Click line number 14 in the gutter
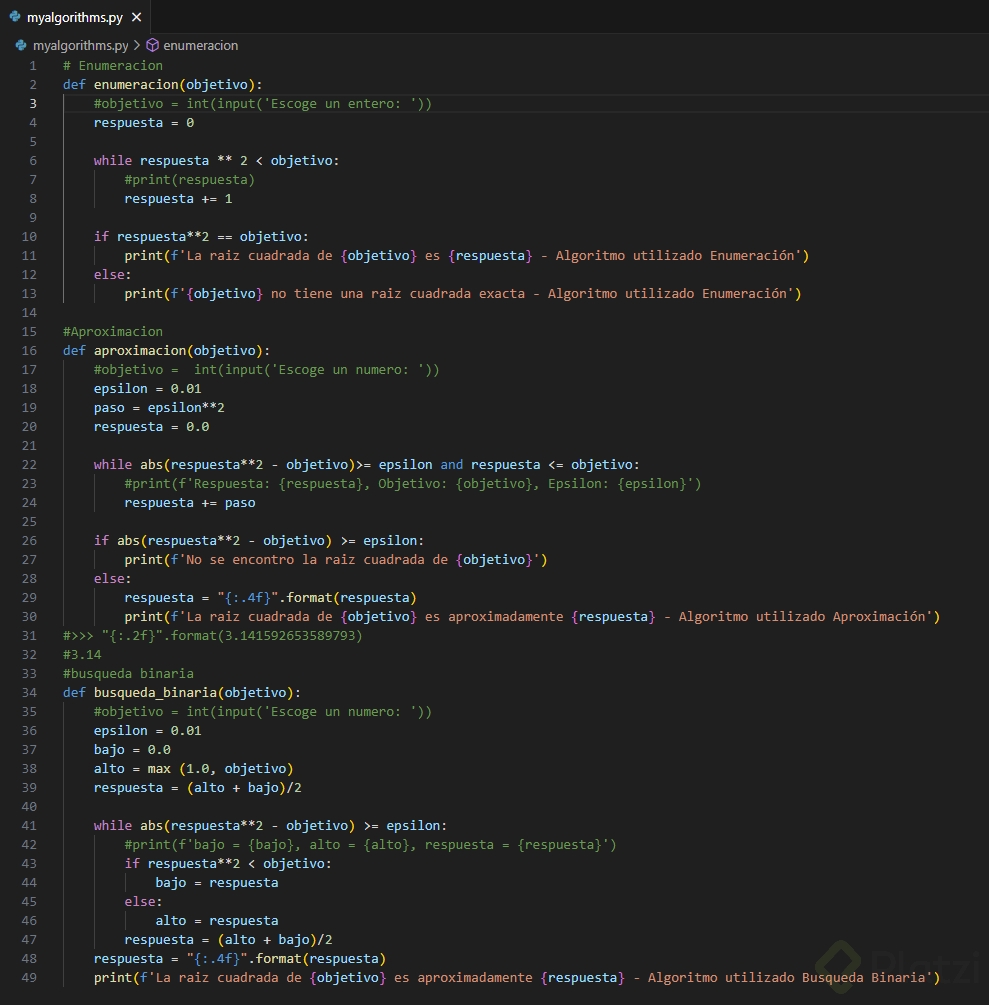The image size is (989, 1005). (x=29, y=313)
